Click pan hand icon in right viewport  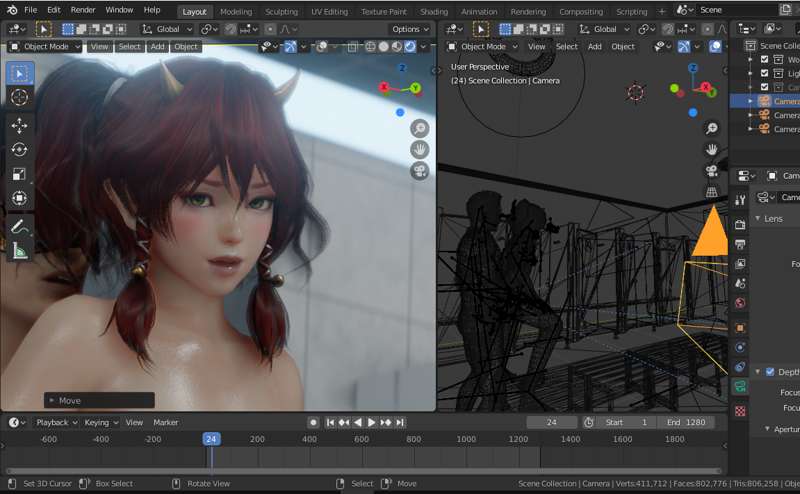click(711, 150)
